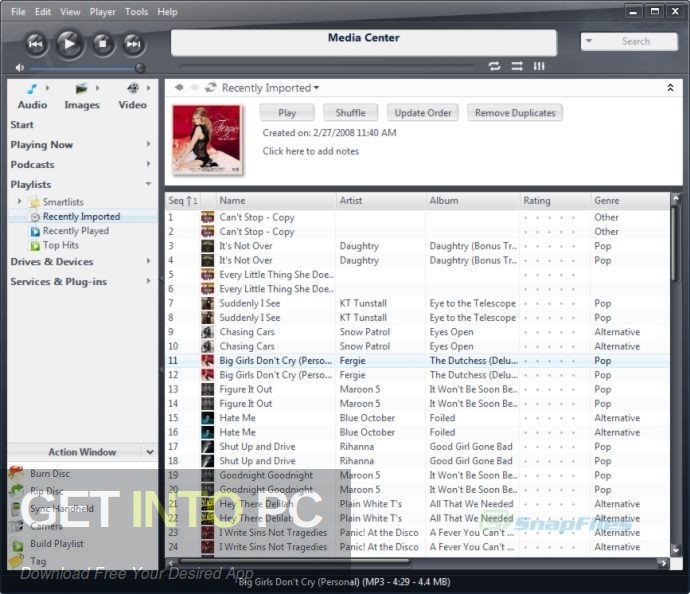The image size is (690, 594).
Task: Click the main Play button in transport
Action: pos(69,44)
